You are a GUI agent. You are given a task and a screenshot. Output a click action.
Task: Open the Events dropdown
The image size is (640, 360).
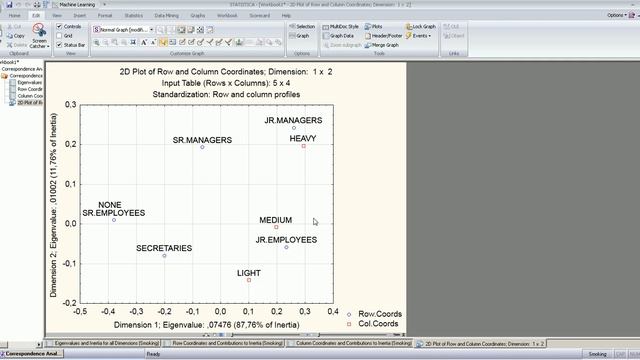[430, 36]
